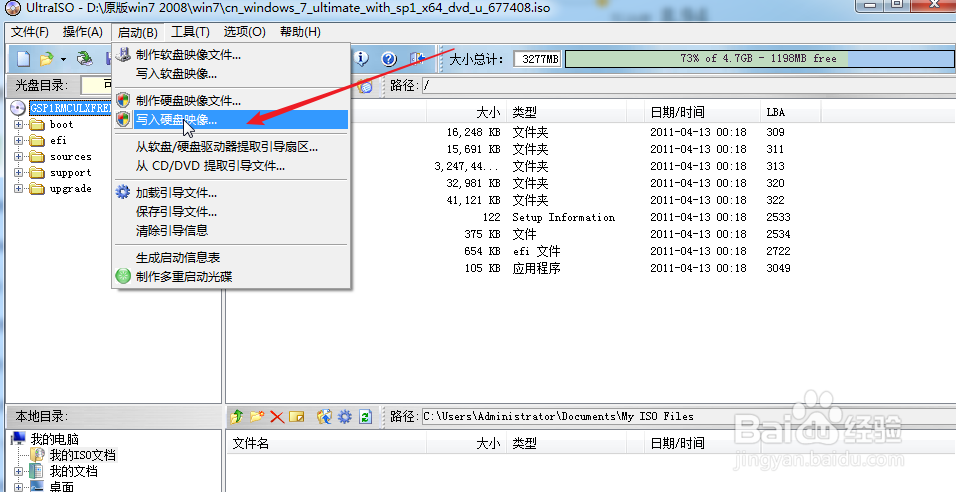The height and width of the screenshot is (492, 956).
Task: Expand the 桌面 tree node
Action: (x=18, y=487)
